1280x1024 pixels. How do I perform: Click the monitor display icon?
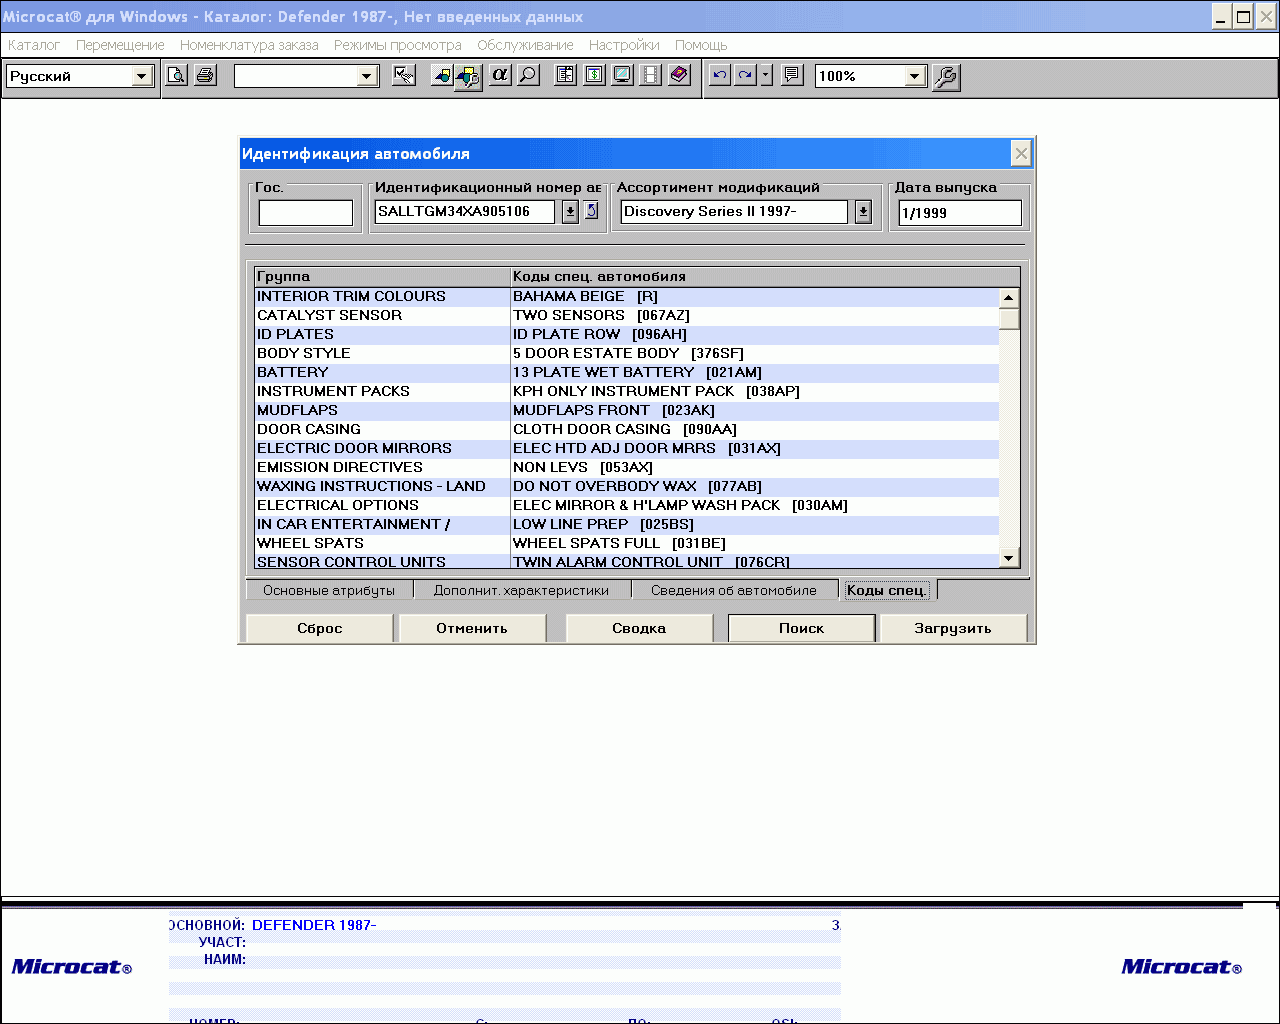point(622,75)
